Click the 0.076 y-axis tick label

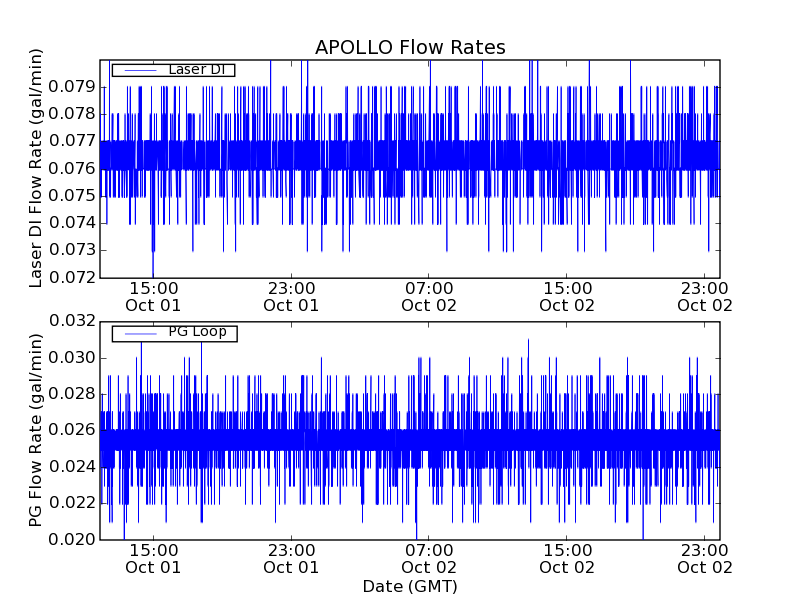[72, 168]
